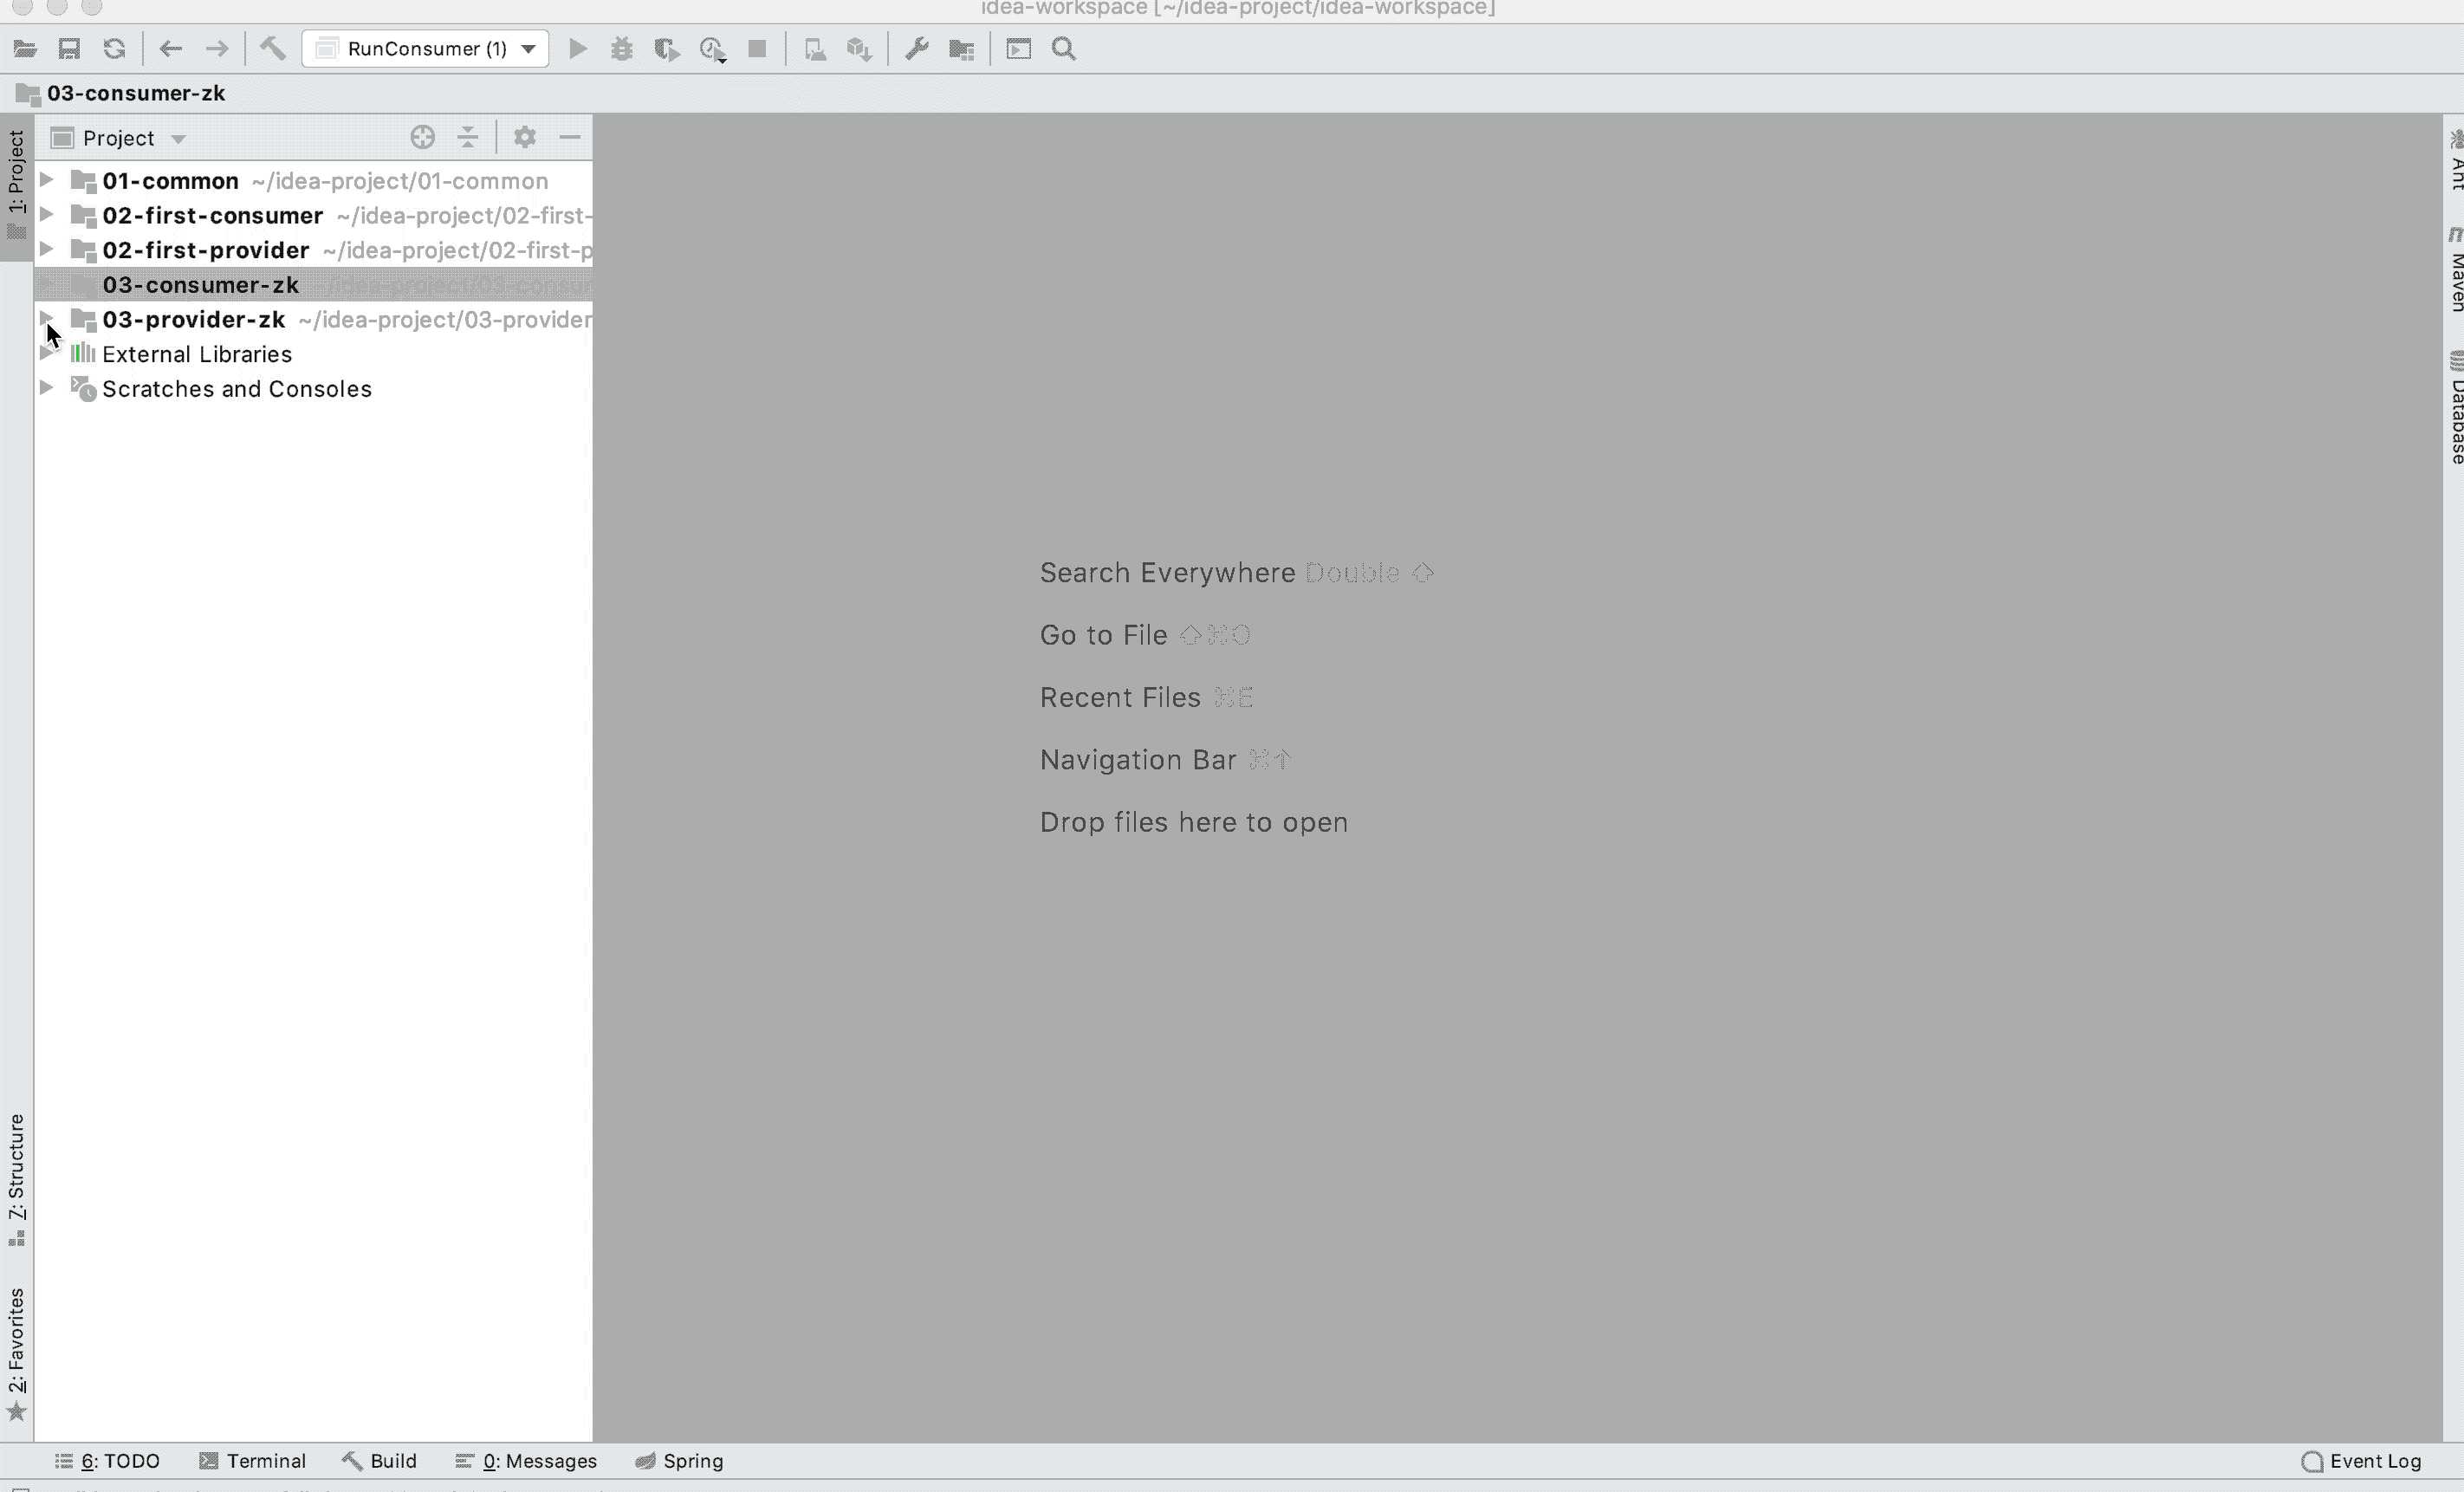
Task: Click the Build project hammer icon
Action: click(x=271, y=48)
